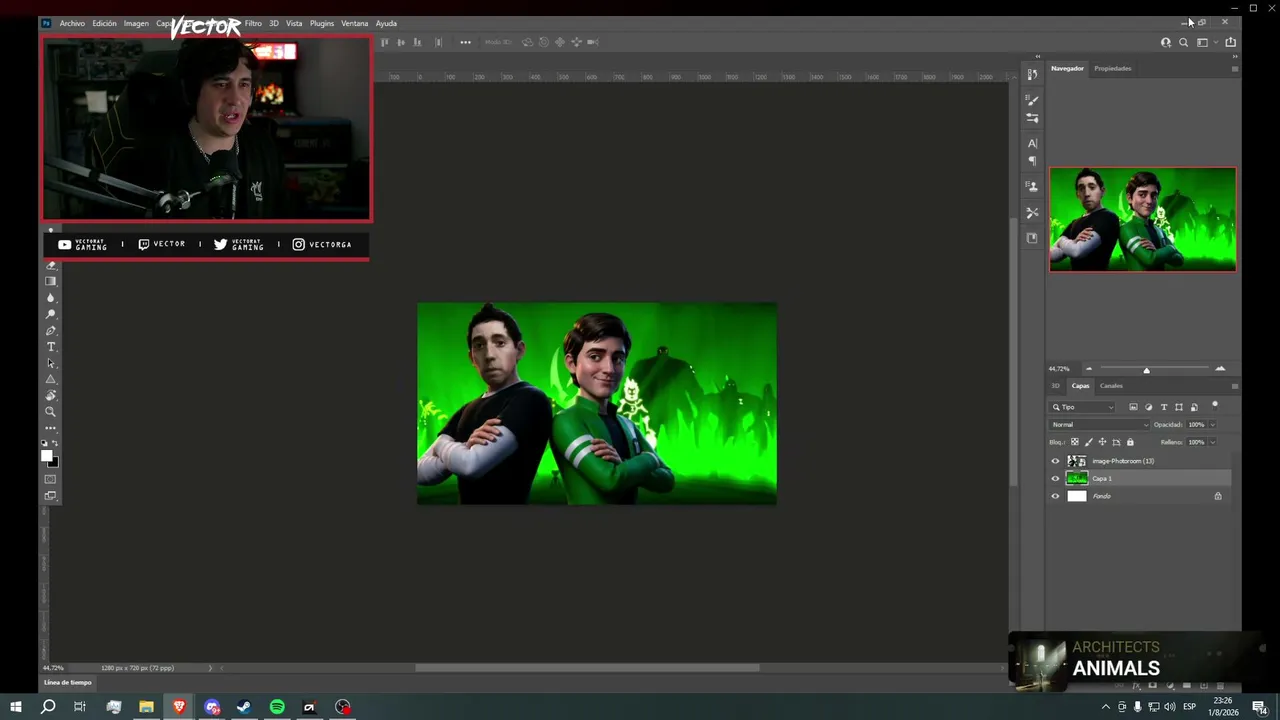The height and width of the screenshot is (720, 1280).
Task: Collapse the right panels double-arrow
Action: point(1234,56)
